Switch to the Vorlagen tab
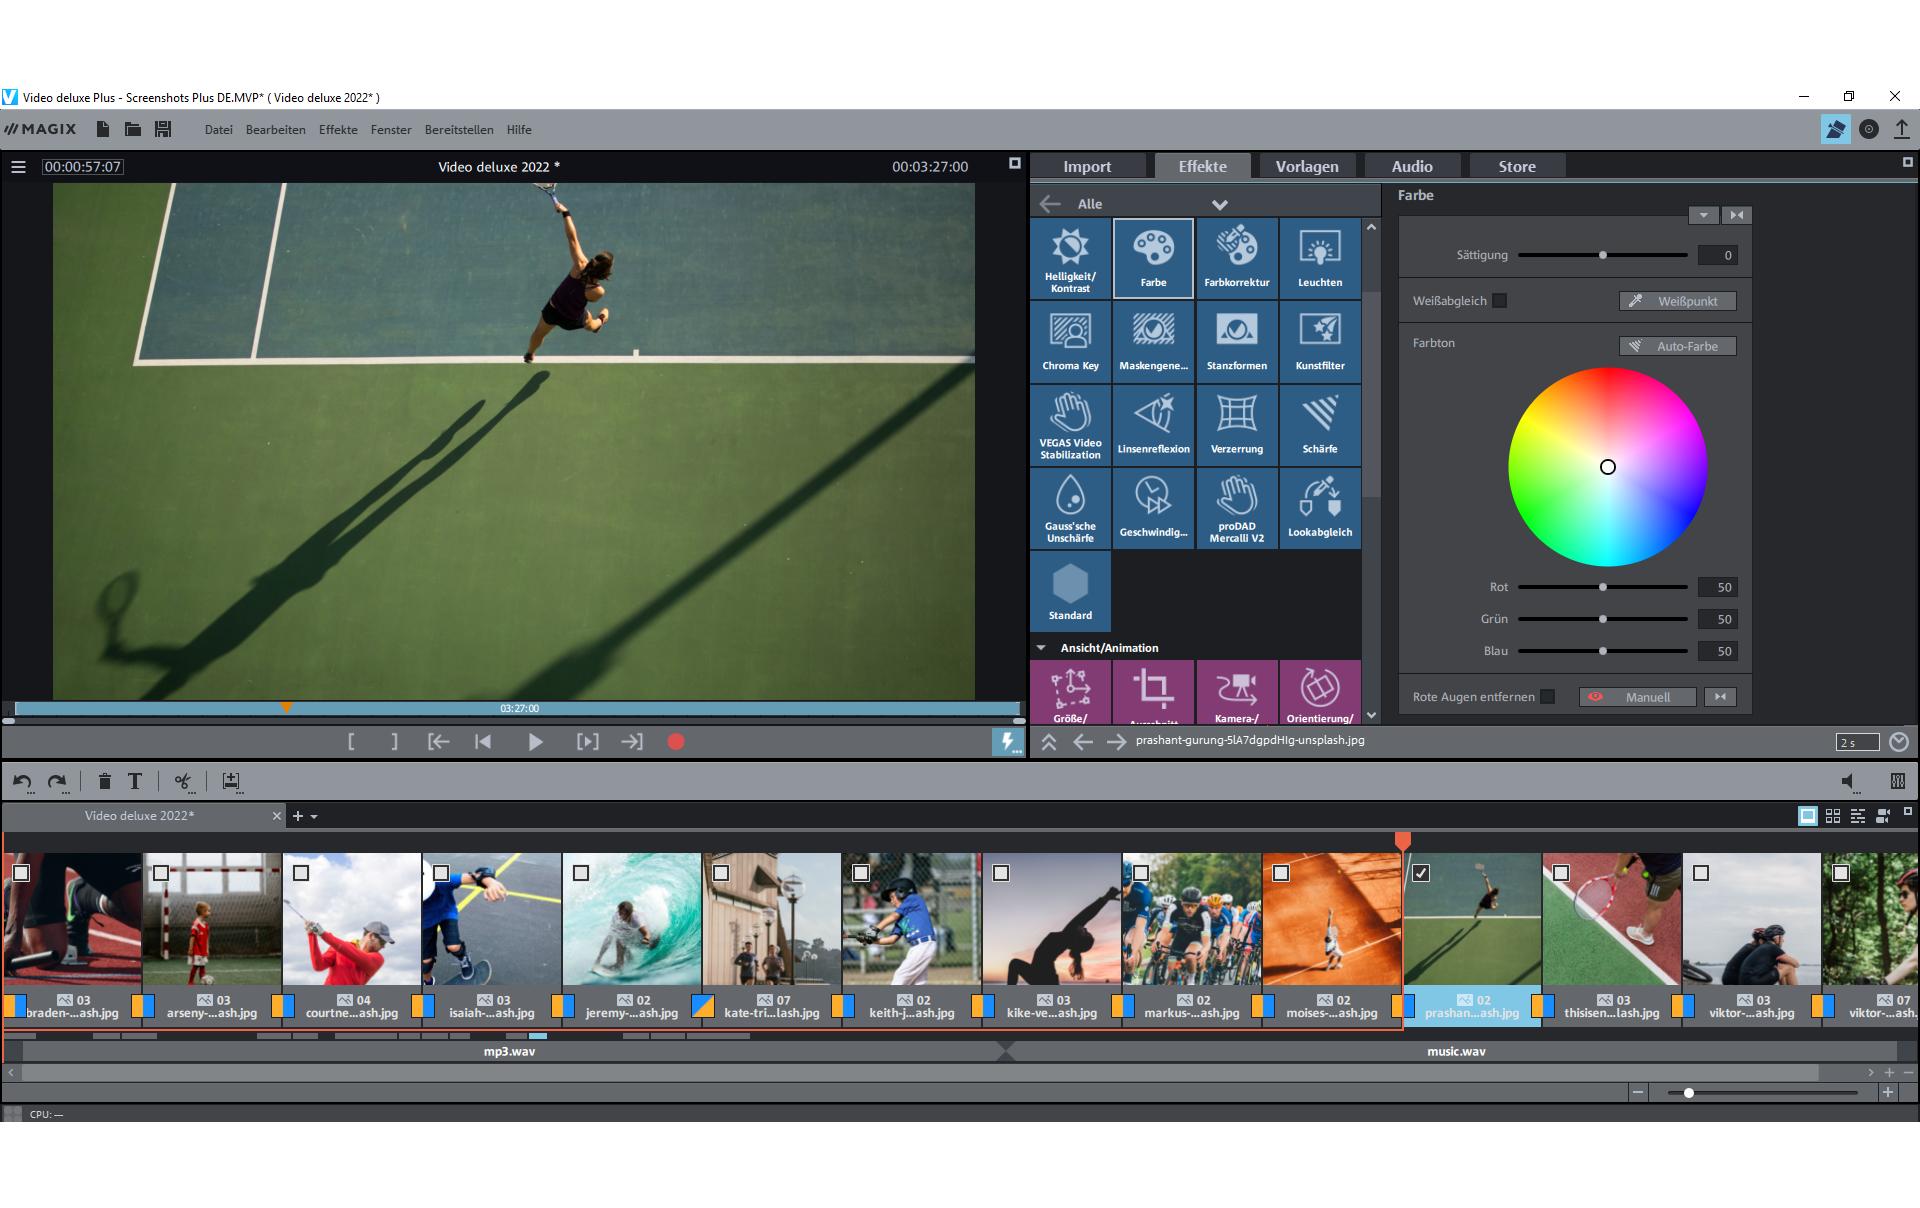This screenshot has width=1920, height=1208. click(x=1306, y=166)
